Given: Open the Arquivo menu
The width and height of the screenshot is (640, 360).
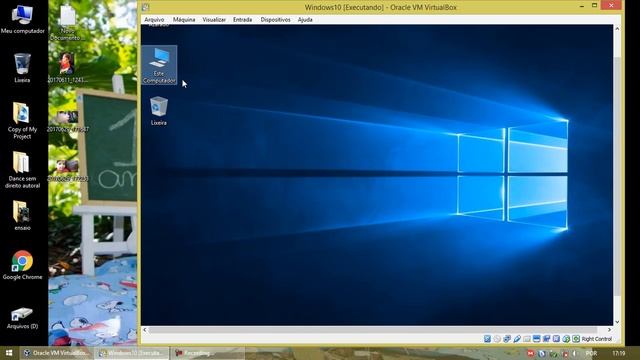Looking at the screenshot, I should (154, 19).
